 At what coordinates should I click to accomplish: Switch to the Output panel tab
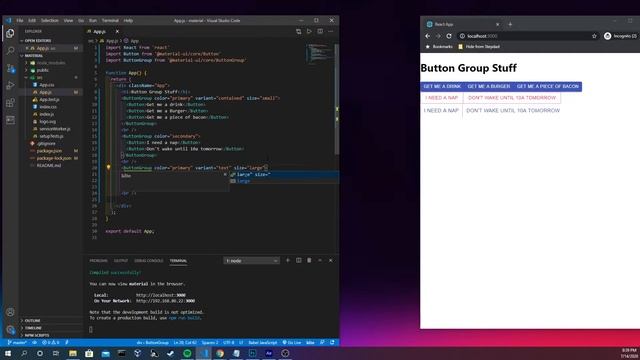121,261
